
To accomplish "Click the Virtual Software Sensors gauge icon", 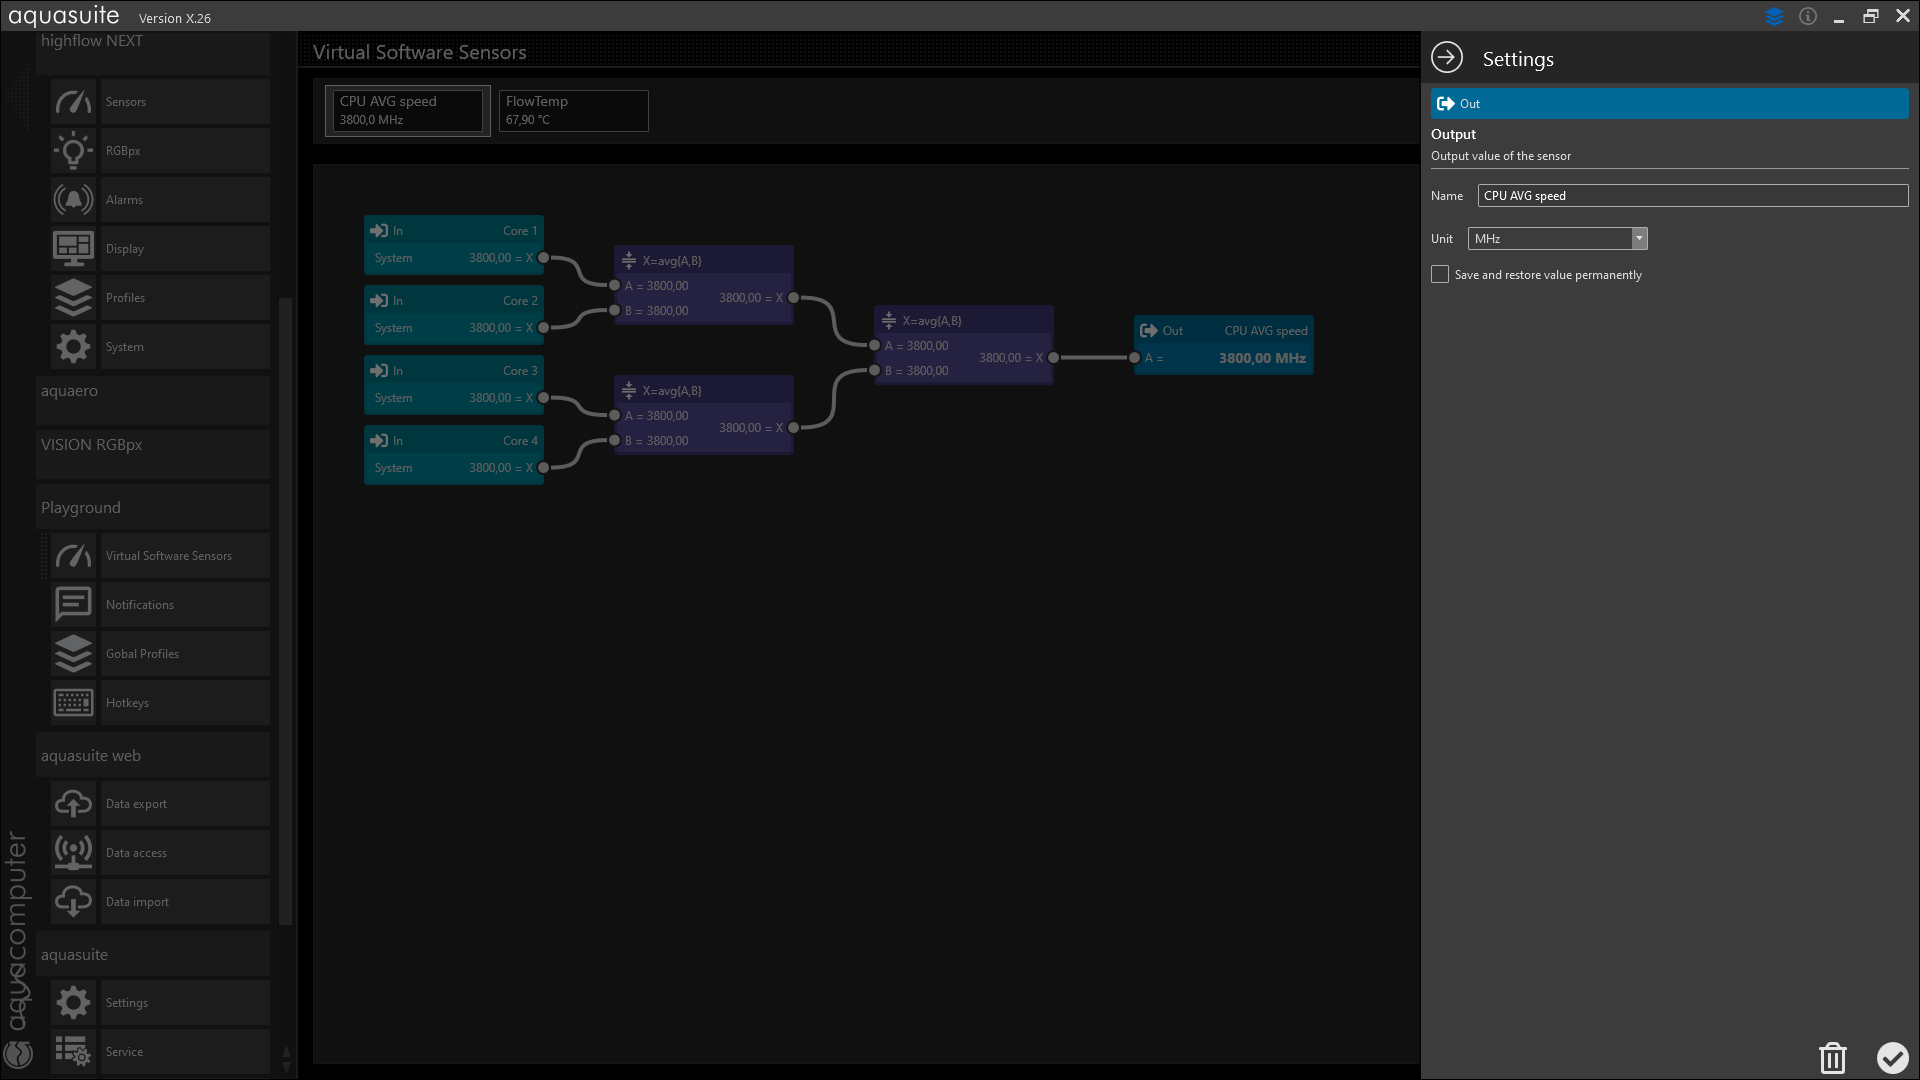I will [x=73, y=556].
